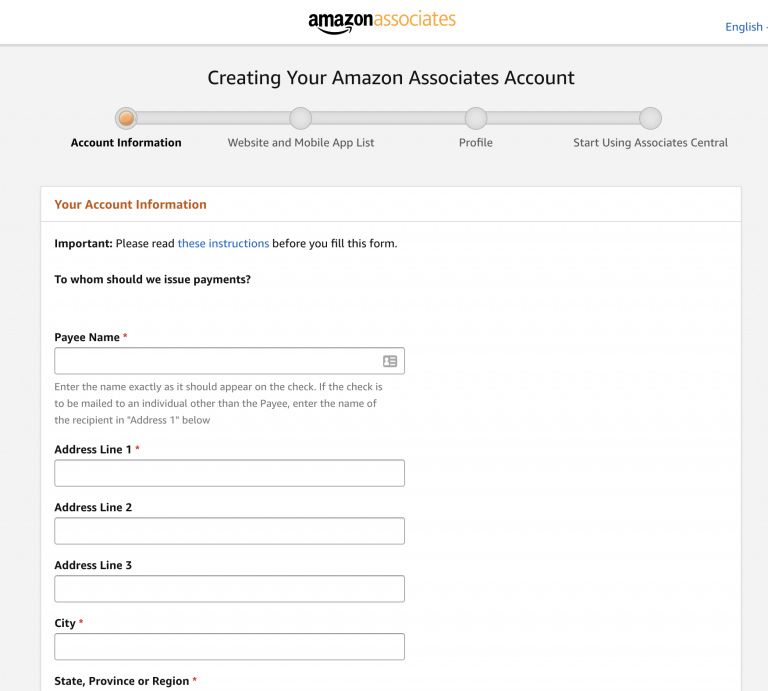768x691 pixels.
Task: Click the Amazon Associates logo
Action: point(382,22)
